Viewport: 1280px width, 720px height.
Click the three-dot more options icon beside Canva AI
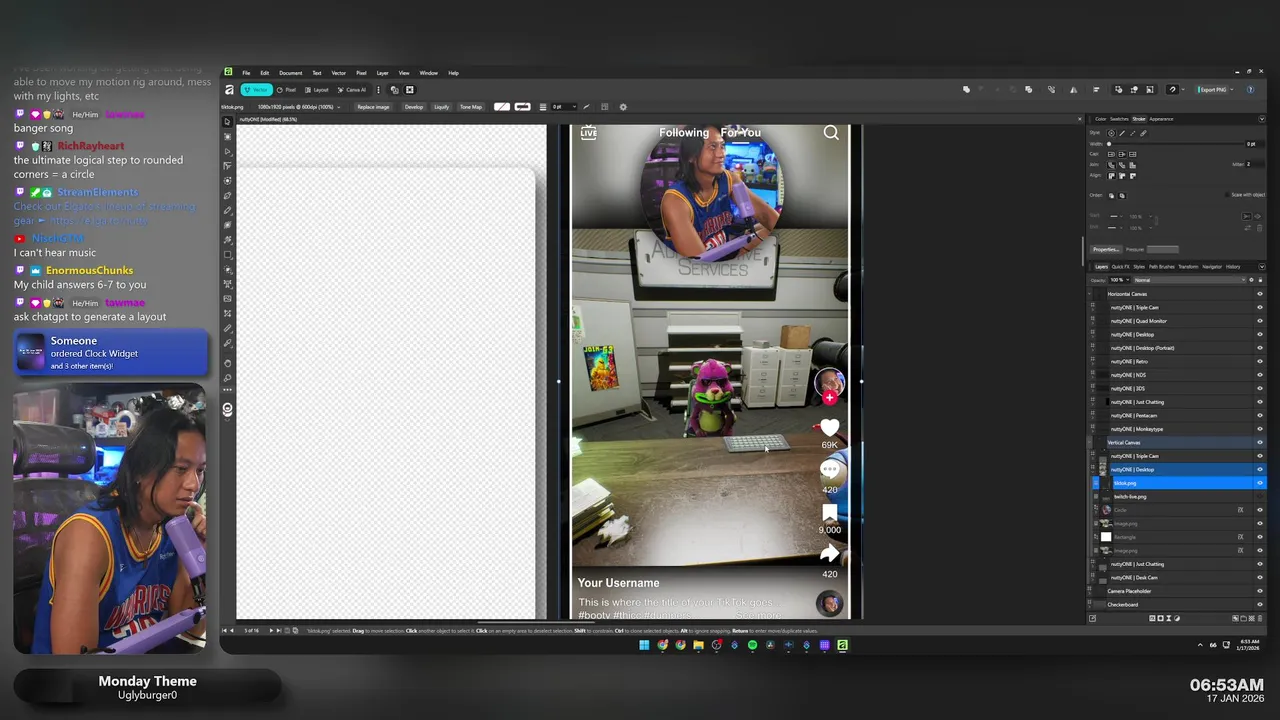click(x=378, y=90)
